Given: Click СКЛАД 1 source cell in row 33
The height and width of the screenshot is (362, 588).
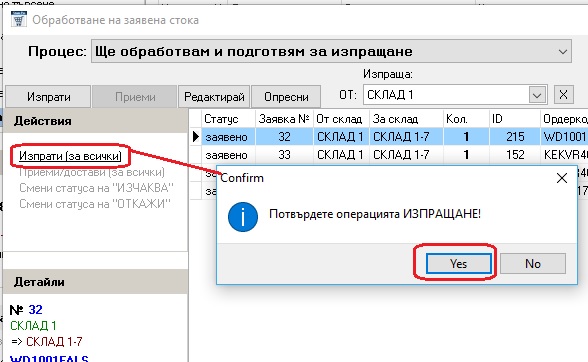Looking at the screenshot, I should pos(341,155).
